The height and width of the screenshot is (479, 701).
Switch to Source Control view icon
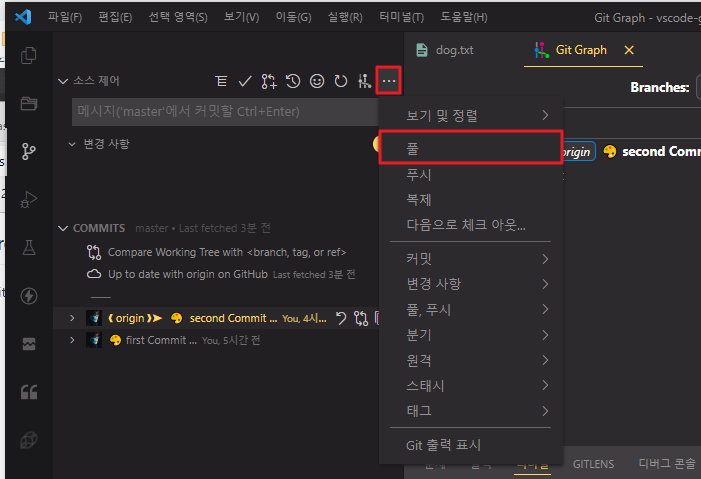29,152
